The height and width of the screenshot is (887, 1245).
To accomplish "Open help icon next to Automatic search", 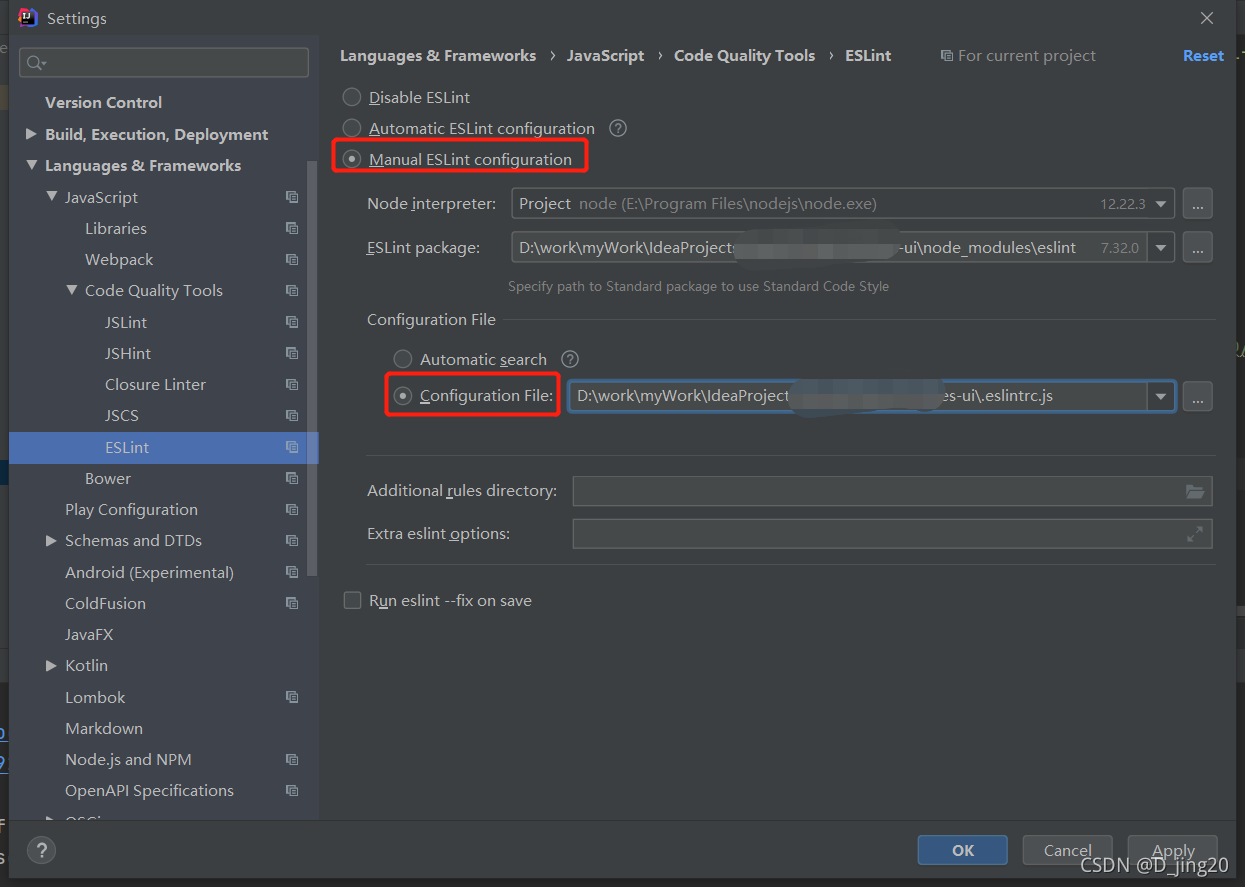I will (570, 359).
